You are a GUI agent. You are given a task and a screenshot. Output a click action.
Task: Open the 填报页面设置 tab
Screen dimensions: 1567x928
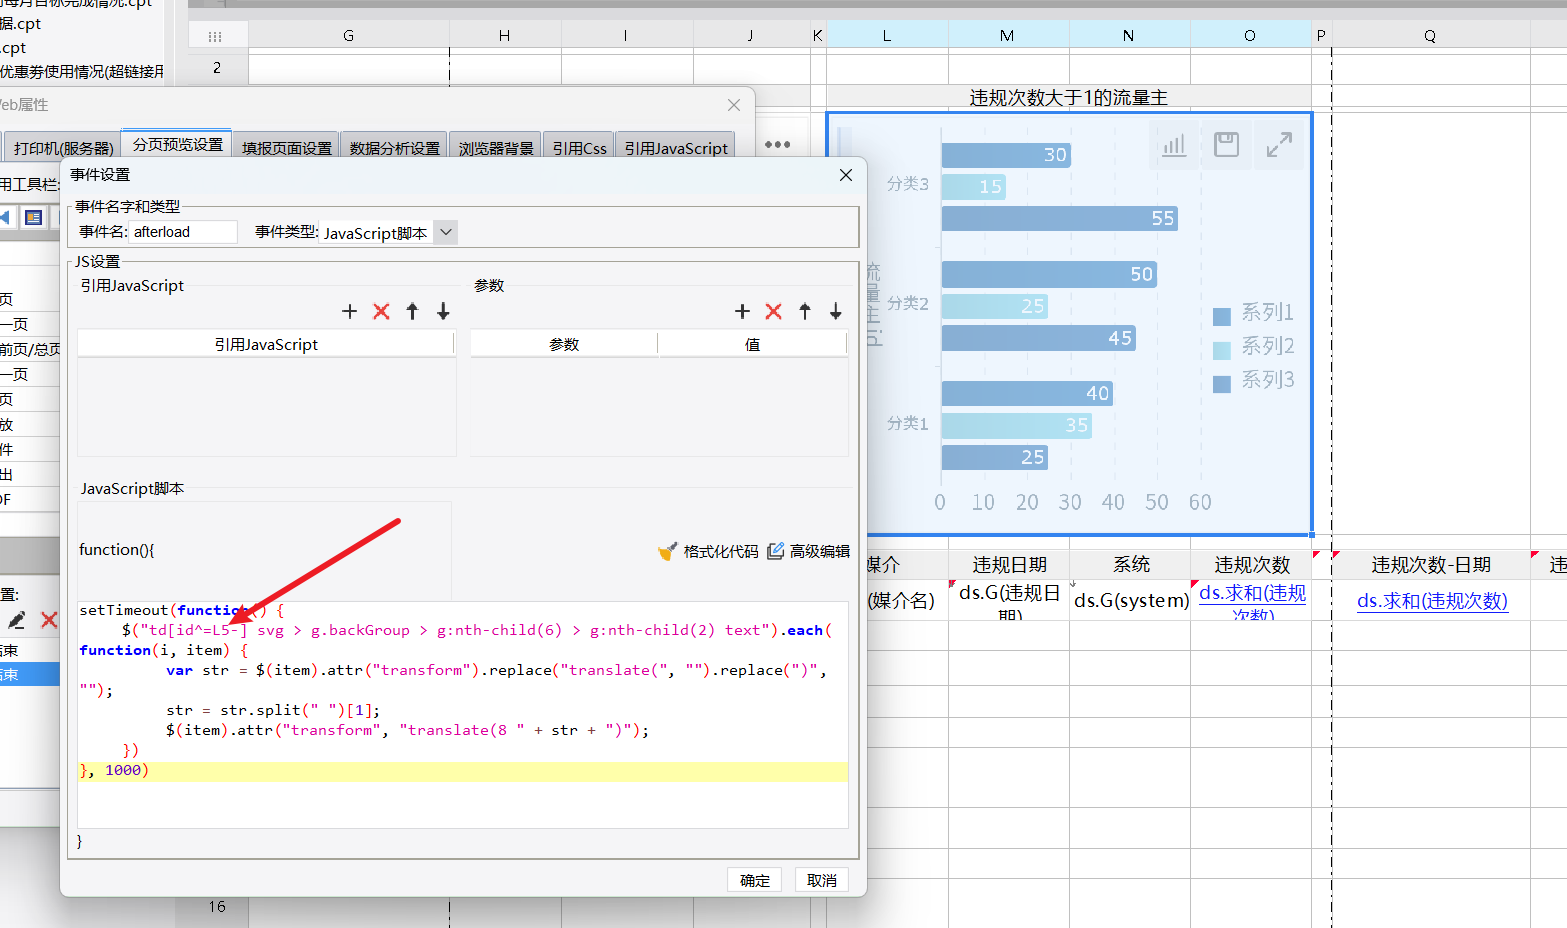286,148
